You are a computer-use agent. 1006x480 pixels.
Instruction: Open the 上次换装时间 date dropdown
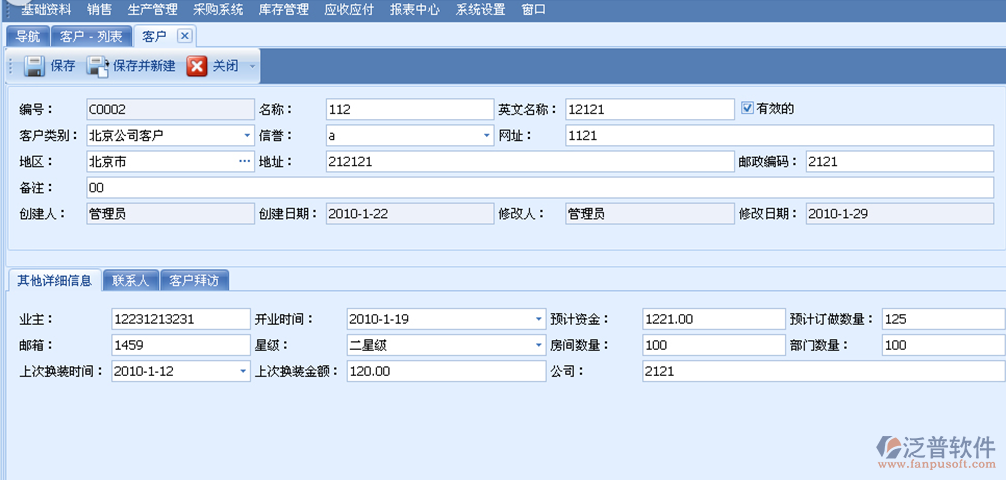pos(243,371)
